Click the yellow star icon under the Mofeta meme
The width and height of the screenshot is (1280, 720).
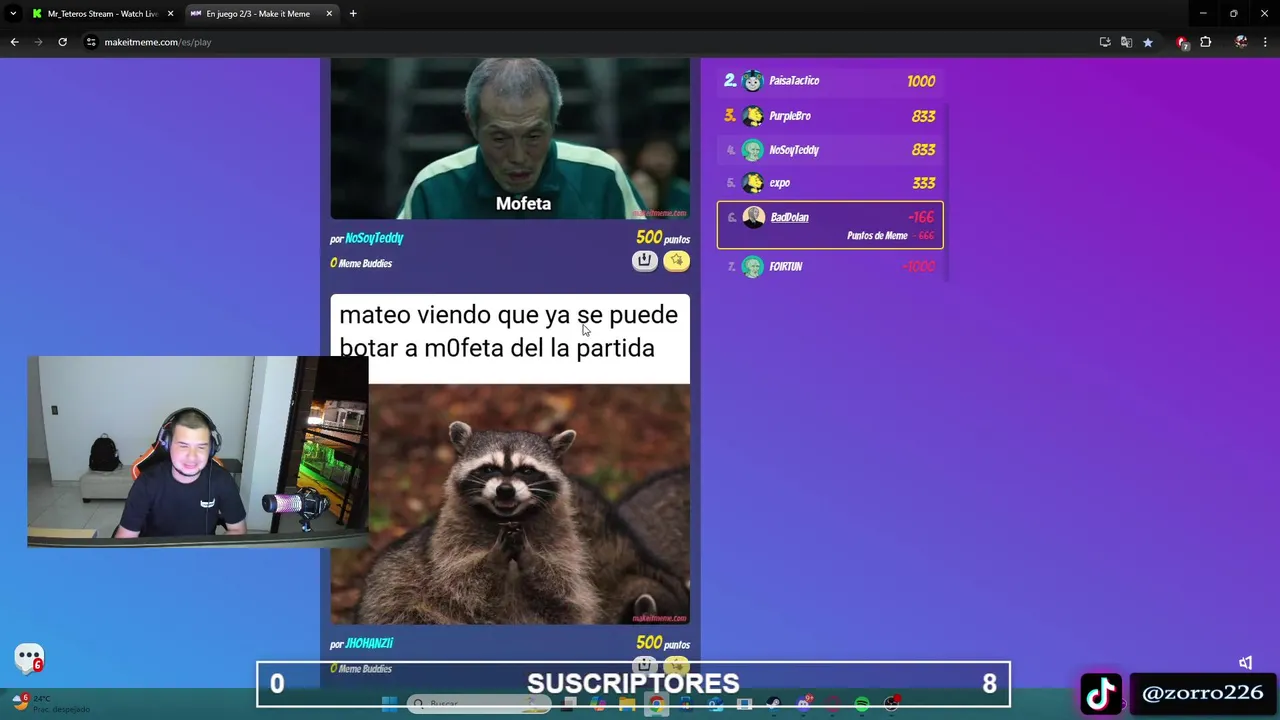pyautogui.click(x=677, y=261)
